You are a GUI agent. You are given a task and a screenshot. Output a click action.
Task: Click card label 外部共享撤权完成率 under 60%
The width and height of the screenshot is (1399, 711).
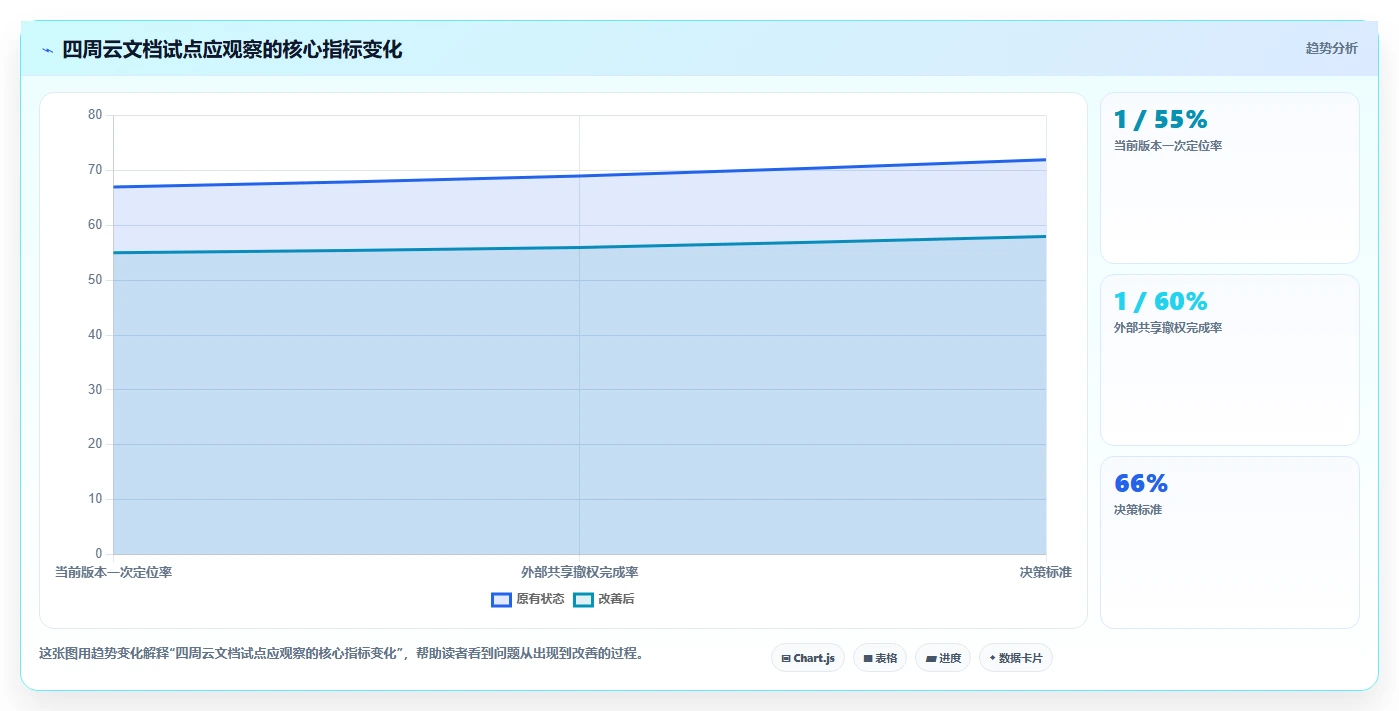(x=1168, y=328)
